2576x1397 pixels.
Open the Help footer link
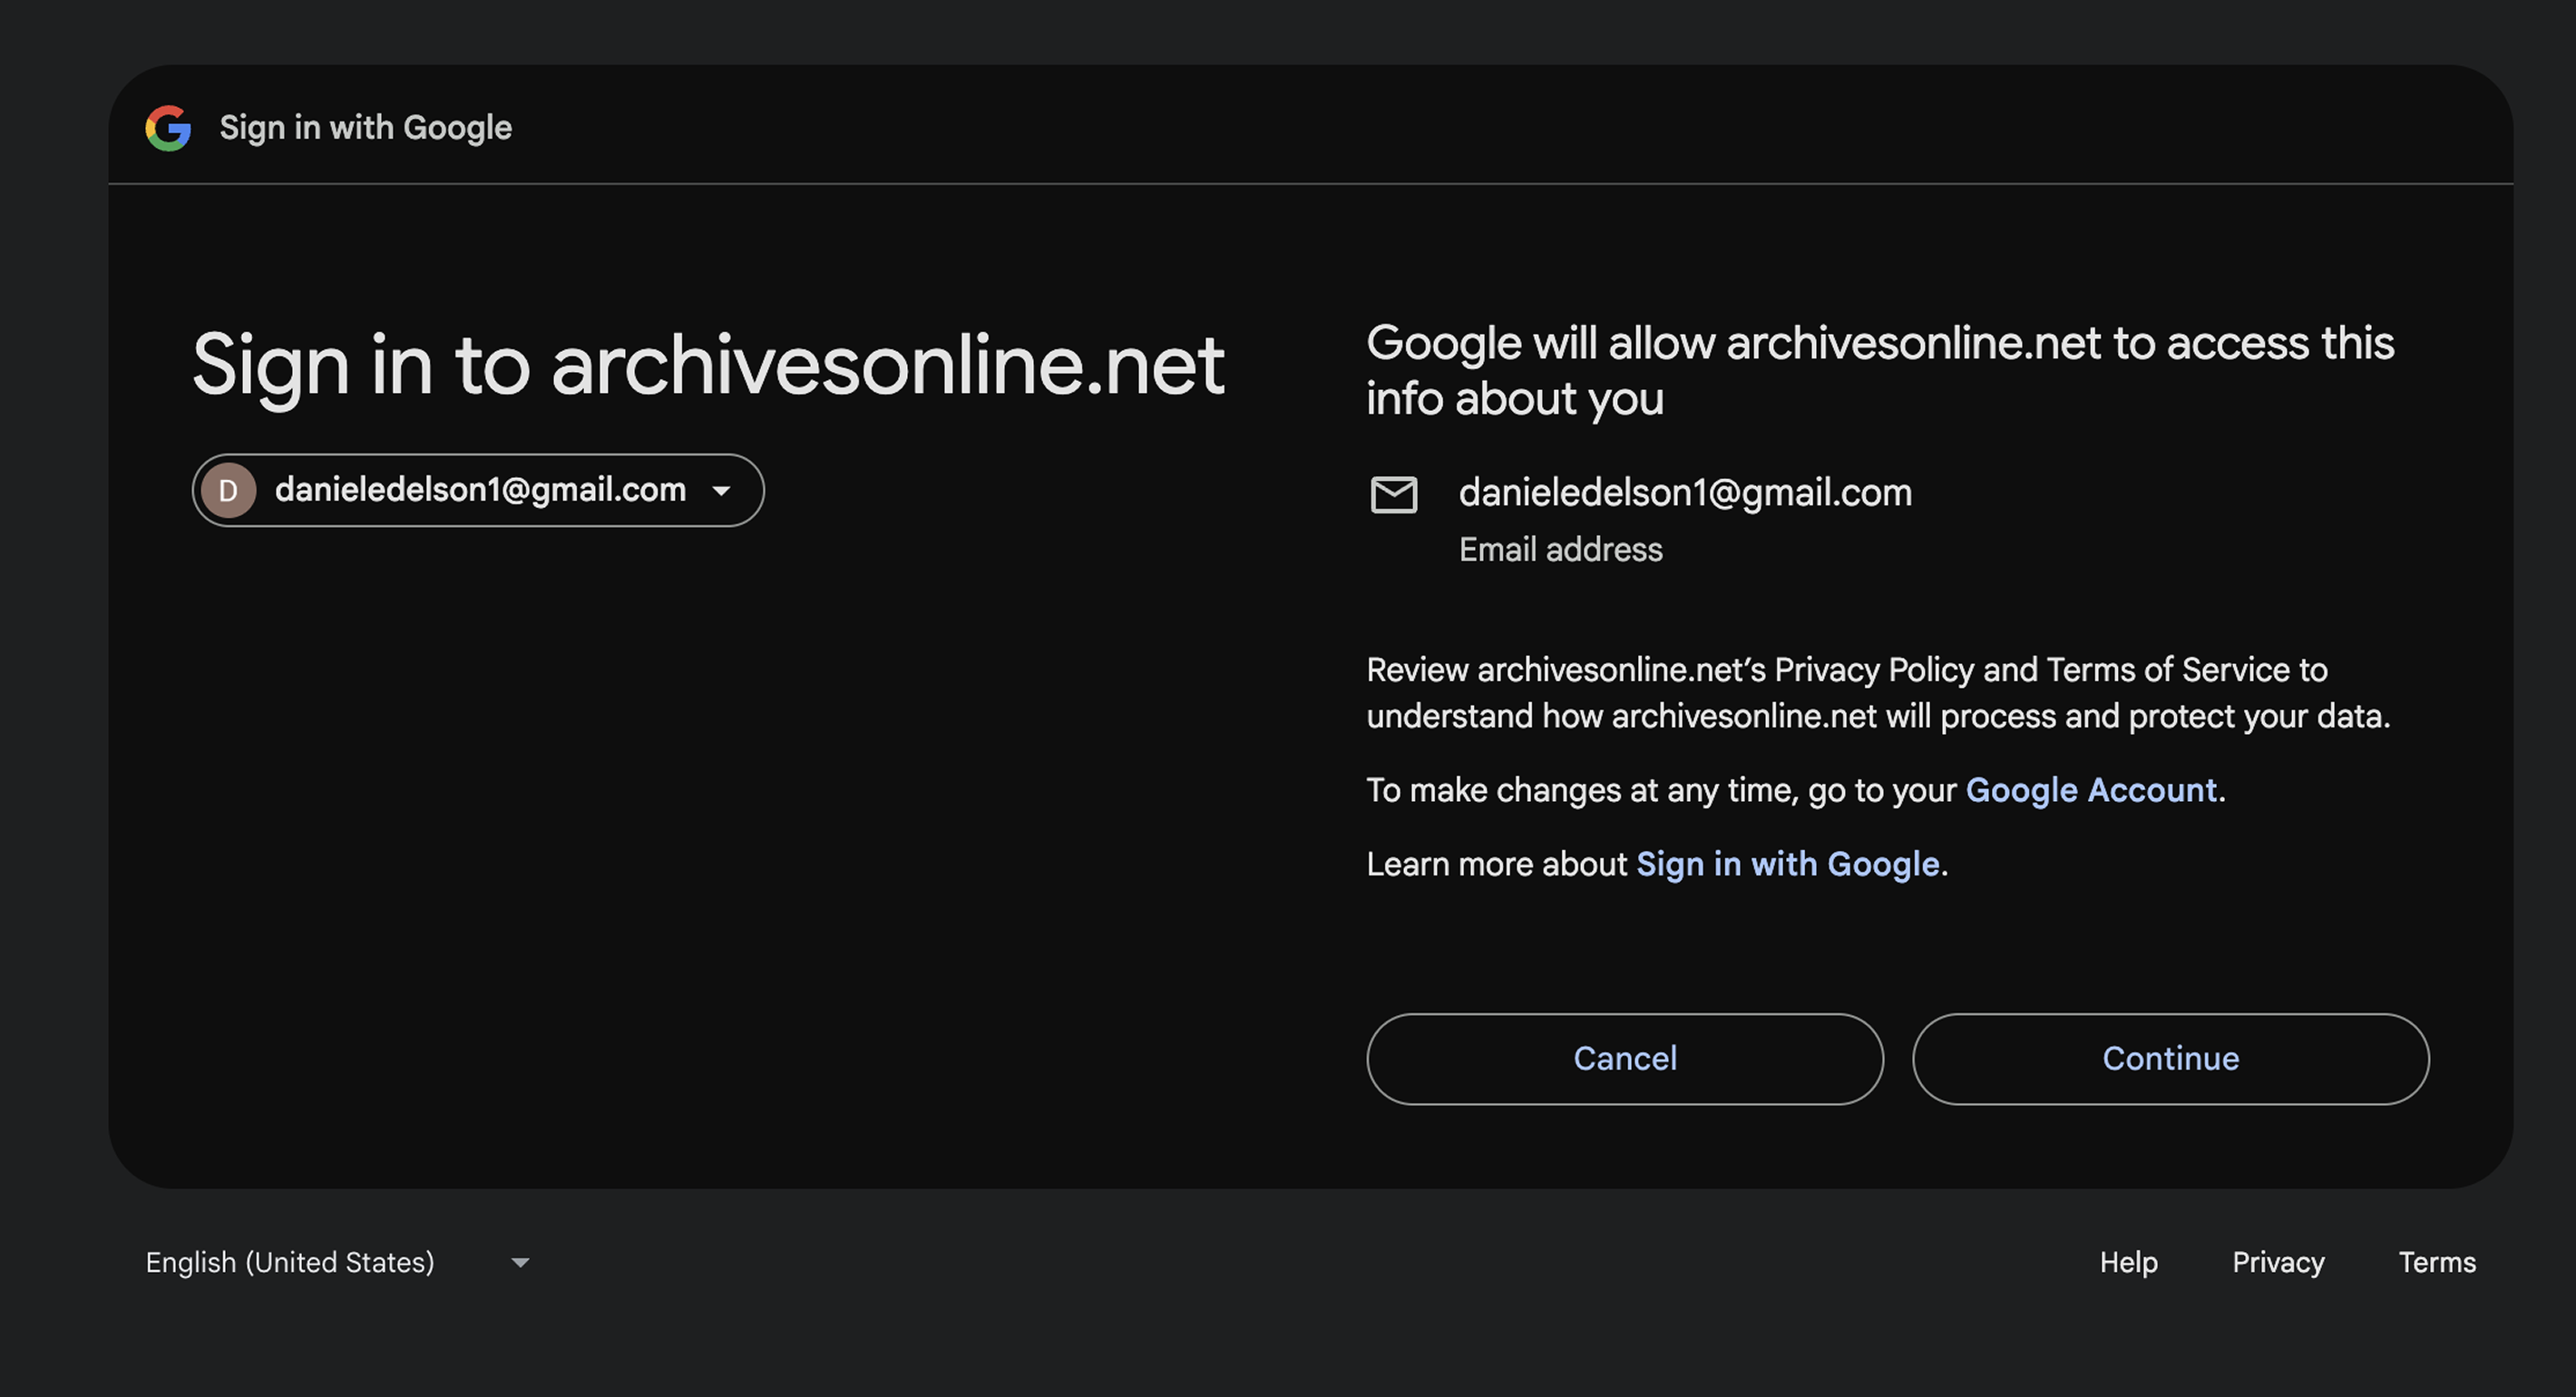point(2128,1262)
